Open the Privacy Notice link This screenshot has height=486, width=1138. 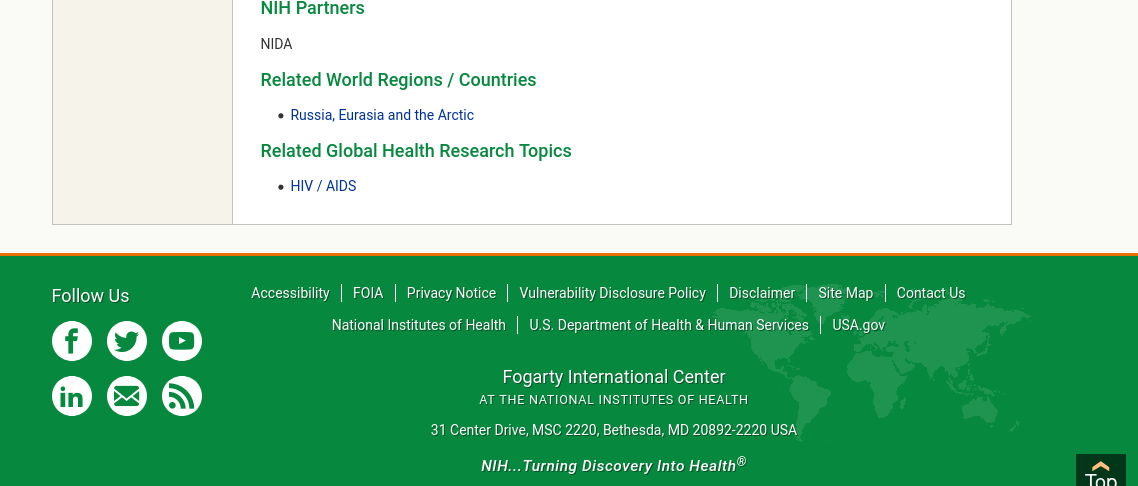(x=451, y=293)
